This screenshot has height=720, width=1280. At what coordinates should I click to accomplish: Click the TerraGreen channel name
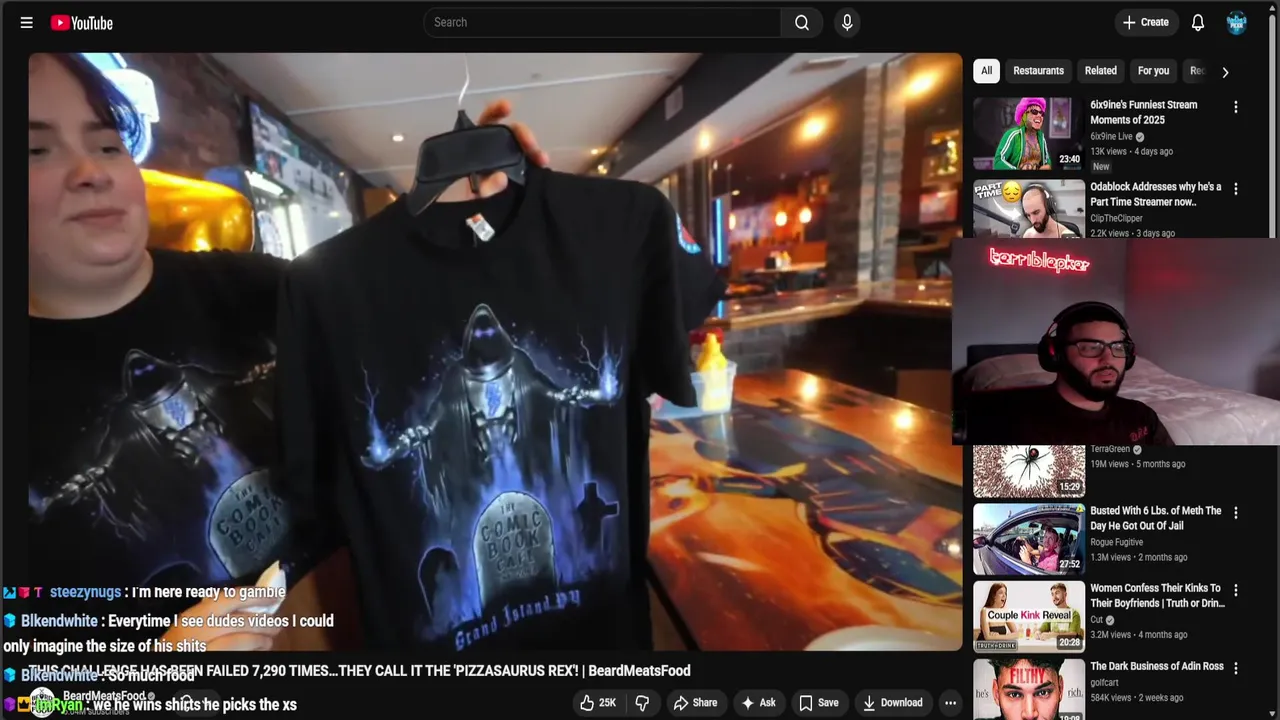[x=1110, y=449]
